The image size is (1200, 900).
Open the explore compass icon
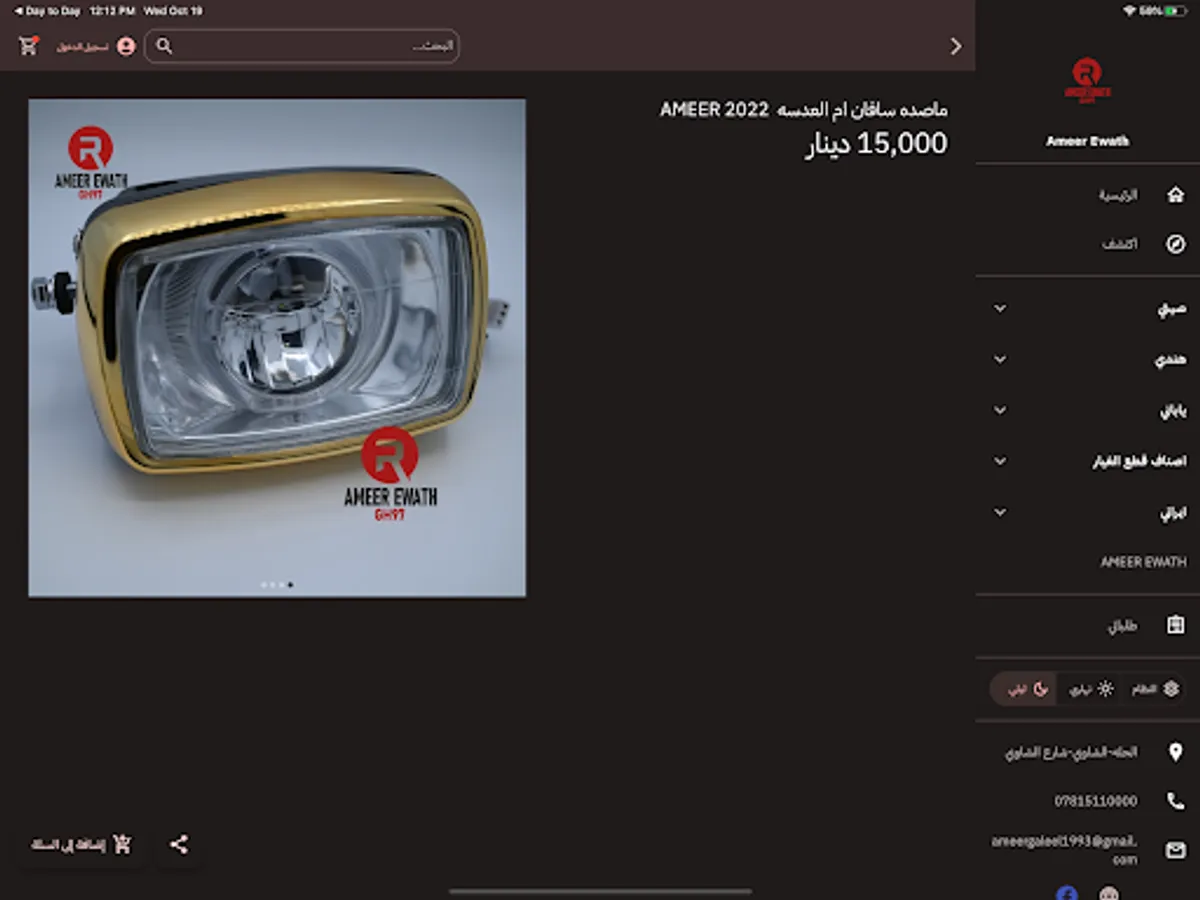[1176, 244]
